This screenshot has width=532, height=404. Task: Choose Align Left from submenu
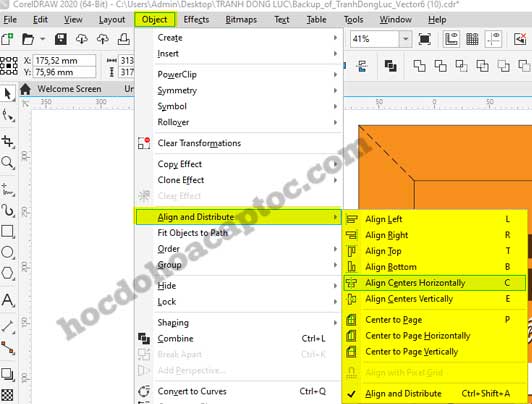[435, 219]
